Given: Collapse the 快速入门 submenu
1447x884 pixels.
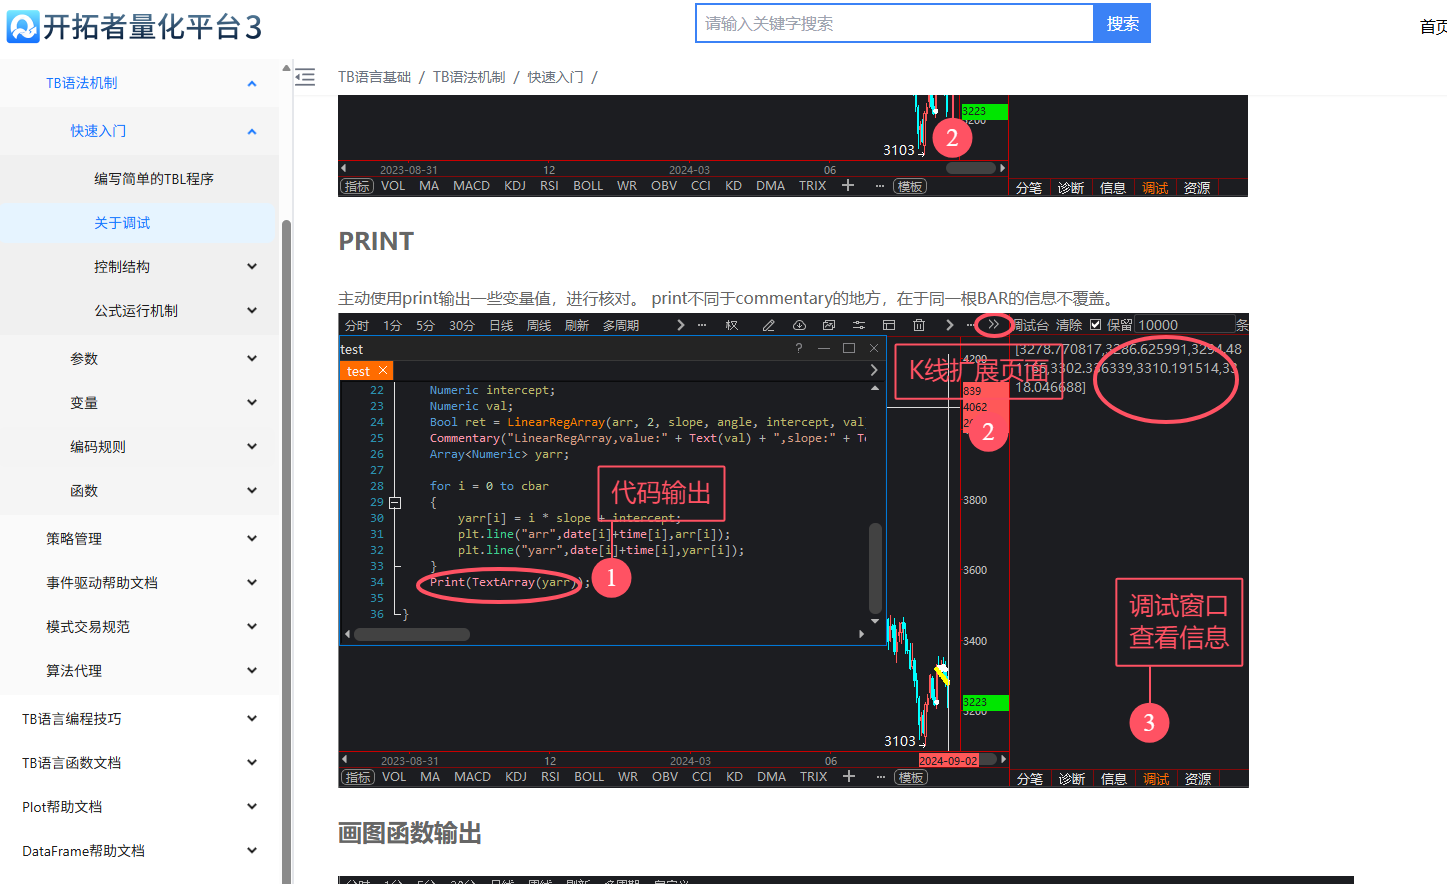Looking at the screenshot, I should [x=252, y=131].
